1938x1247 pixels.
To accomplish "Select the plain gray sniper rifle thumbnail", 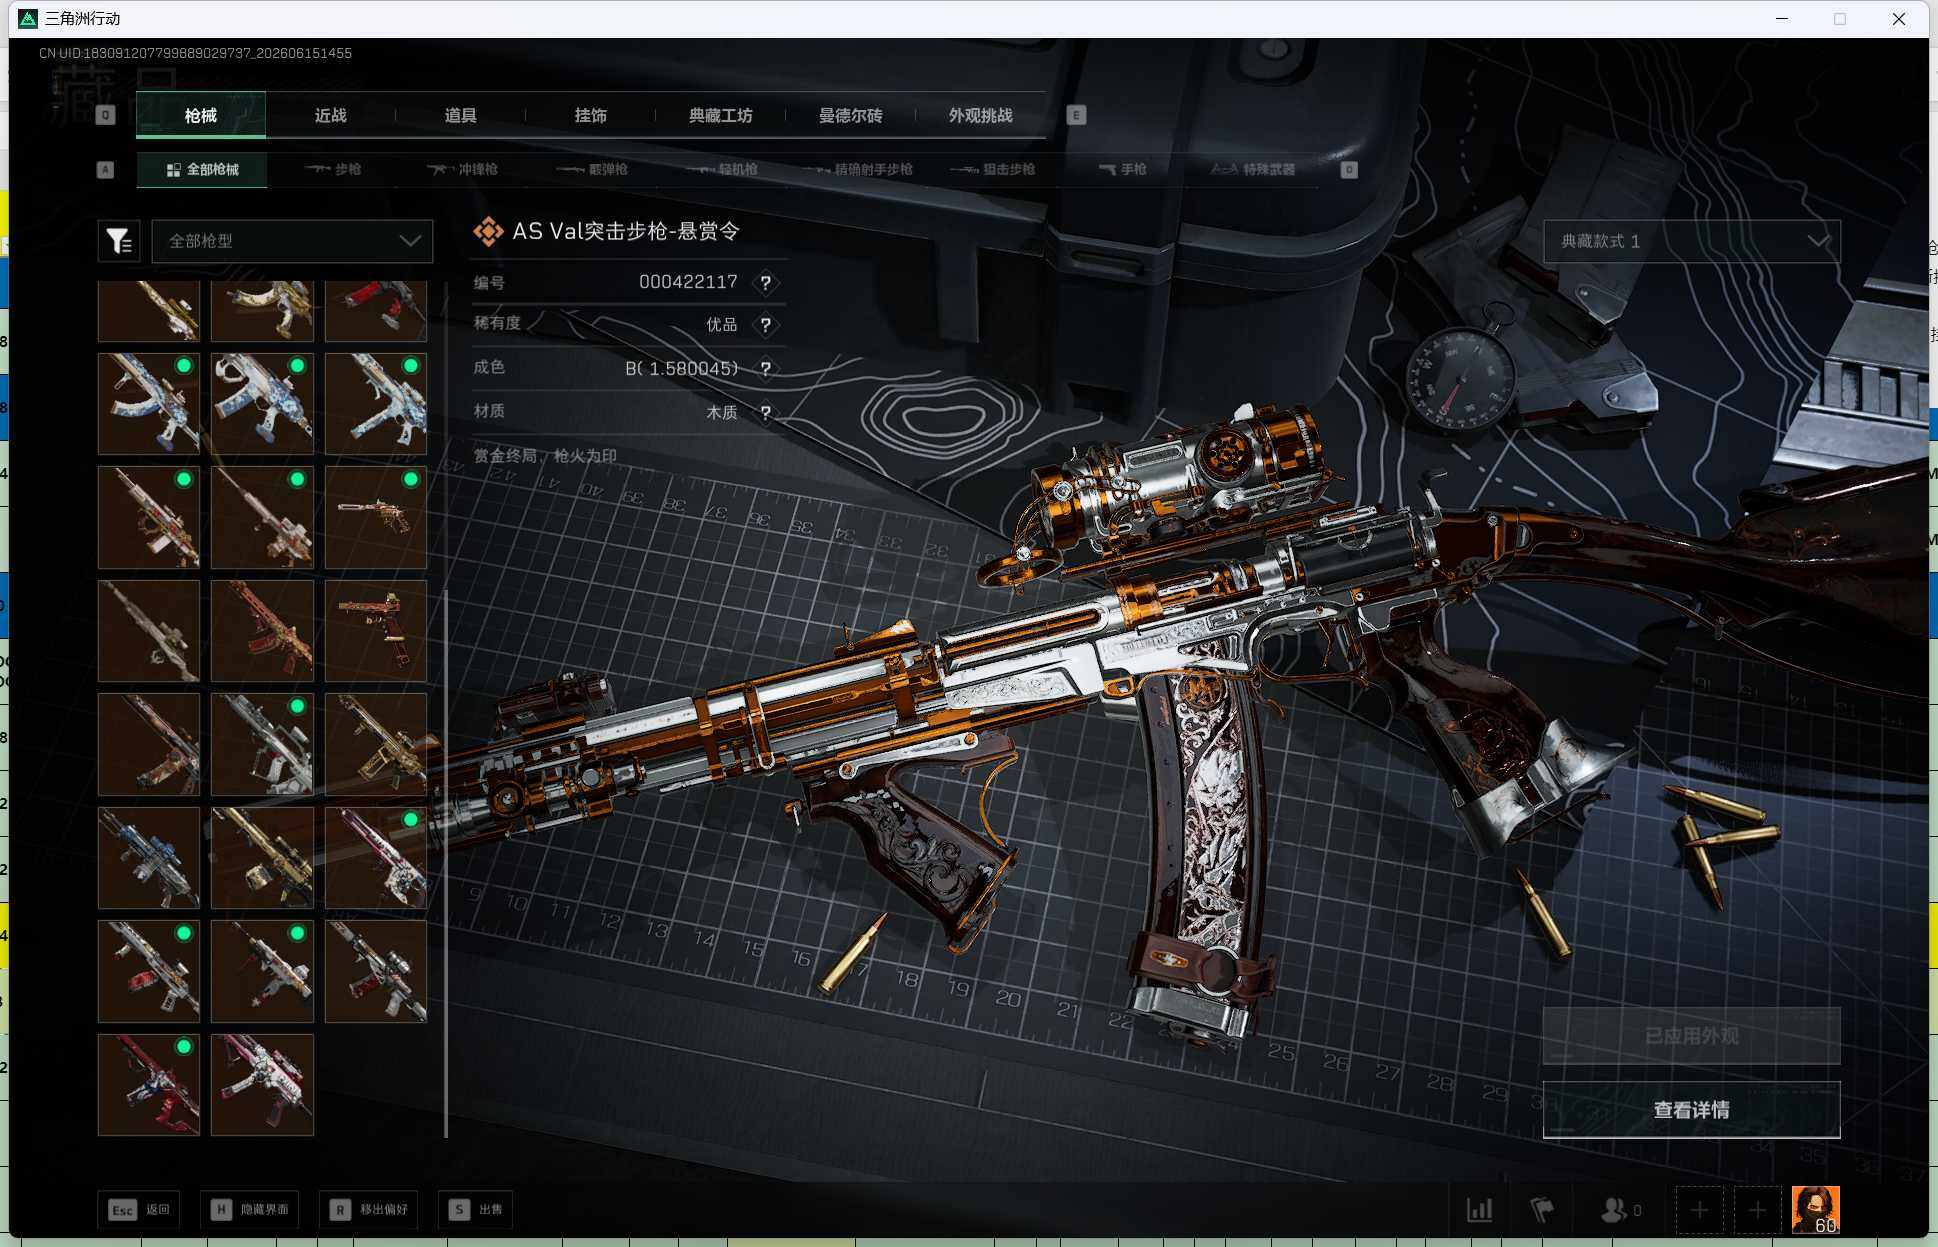I will point(149,631).
